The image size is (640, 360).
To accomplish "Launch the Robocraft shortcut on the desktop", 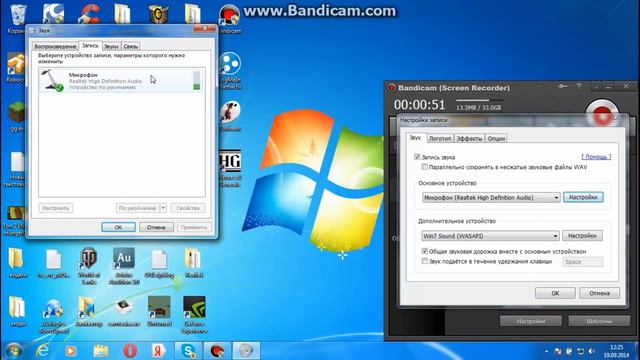I will point(16,67).
